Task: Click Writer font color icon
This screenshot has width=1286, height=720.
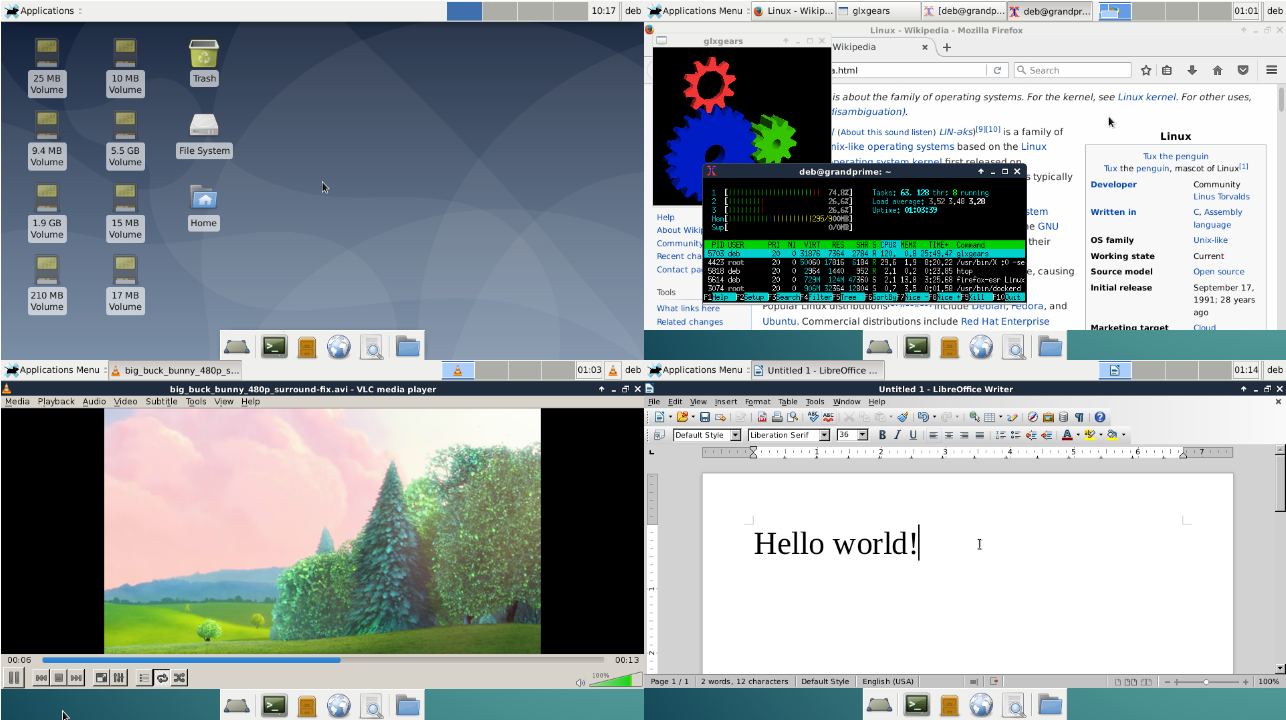Action: [1067, 435]
